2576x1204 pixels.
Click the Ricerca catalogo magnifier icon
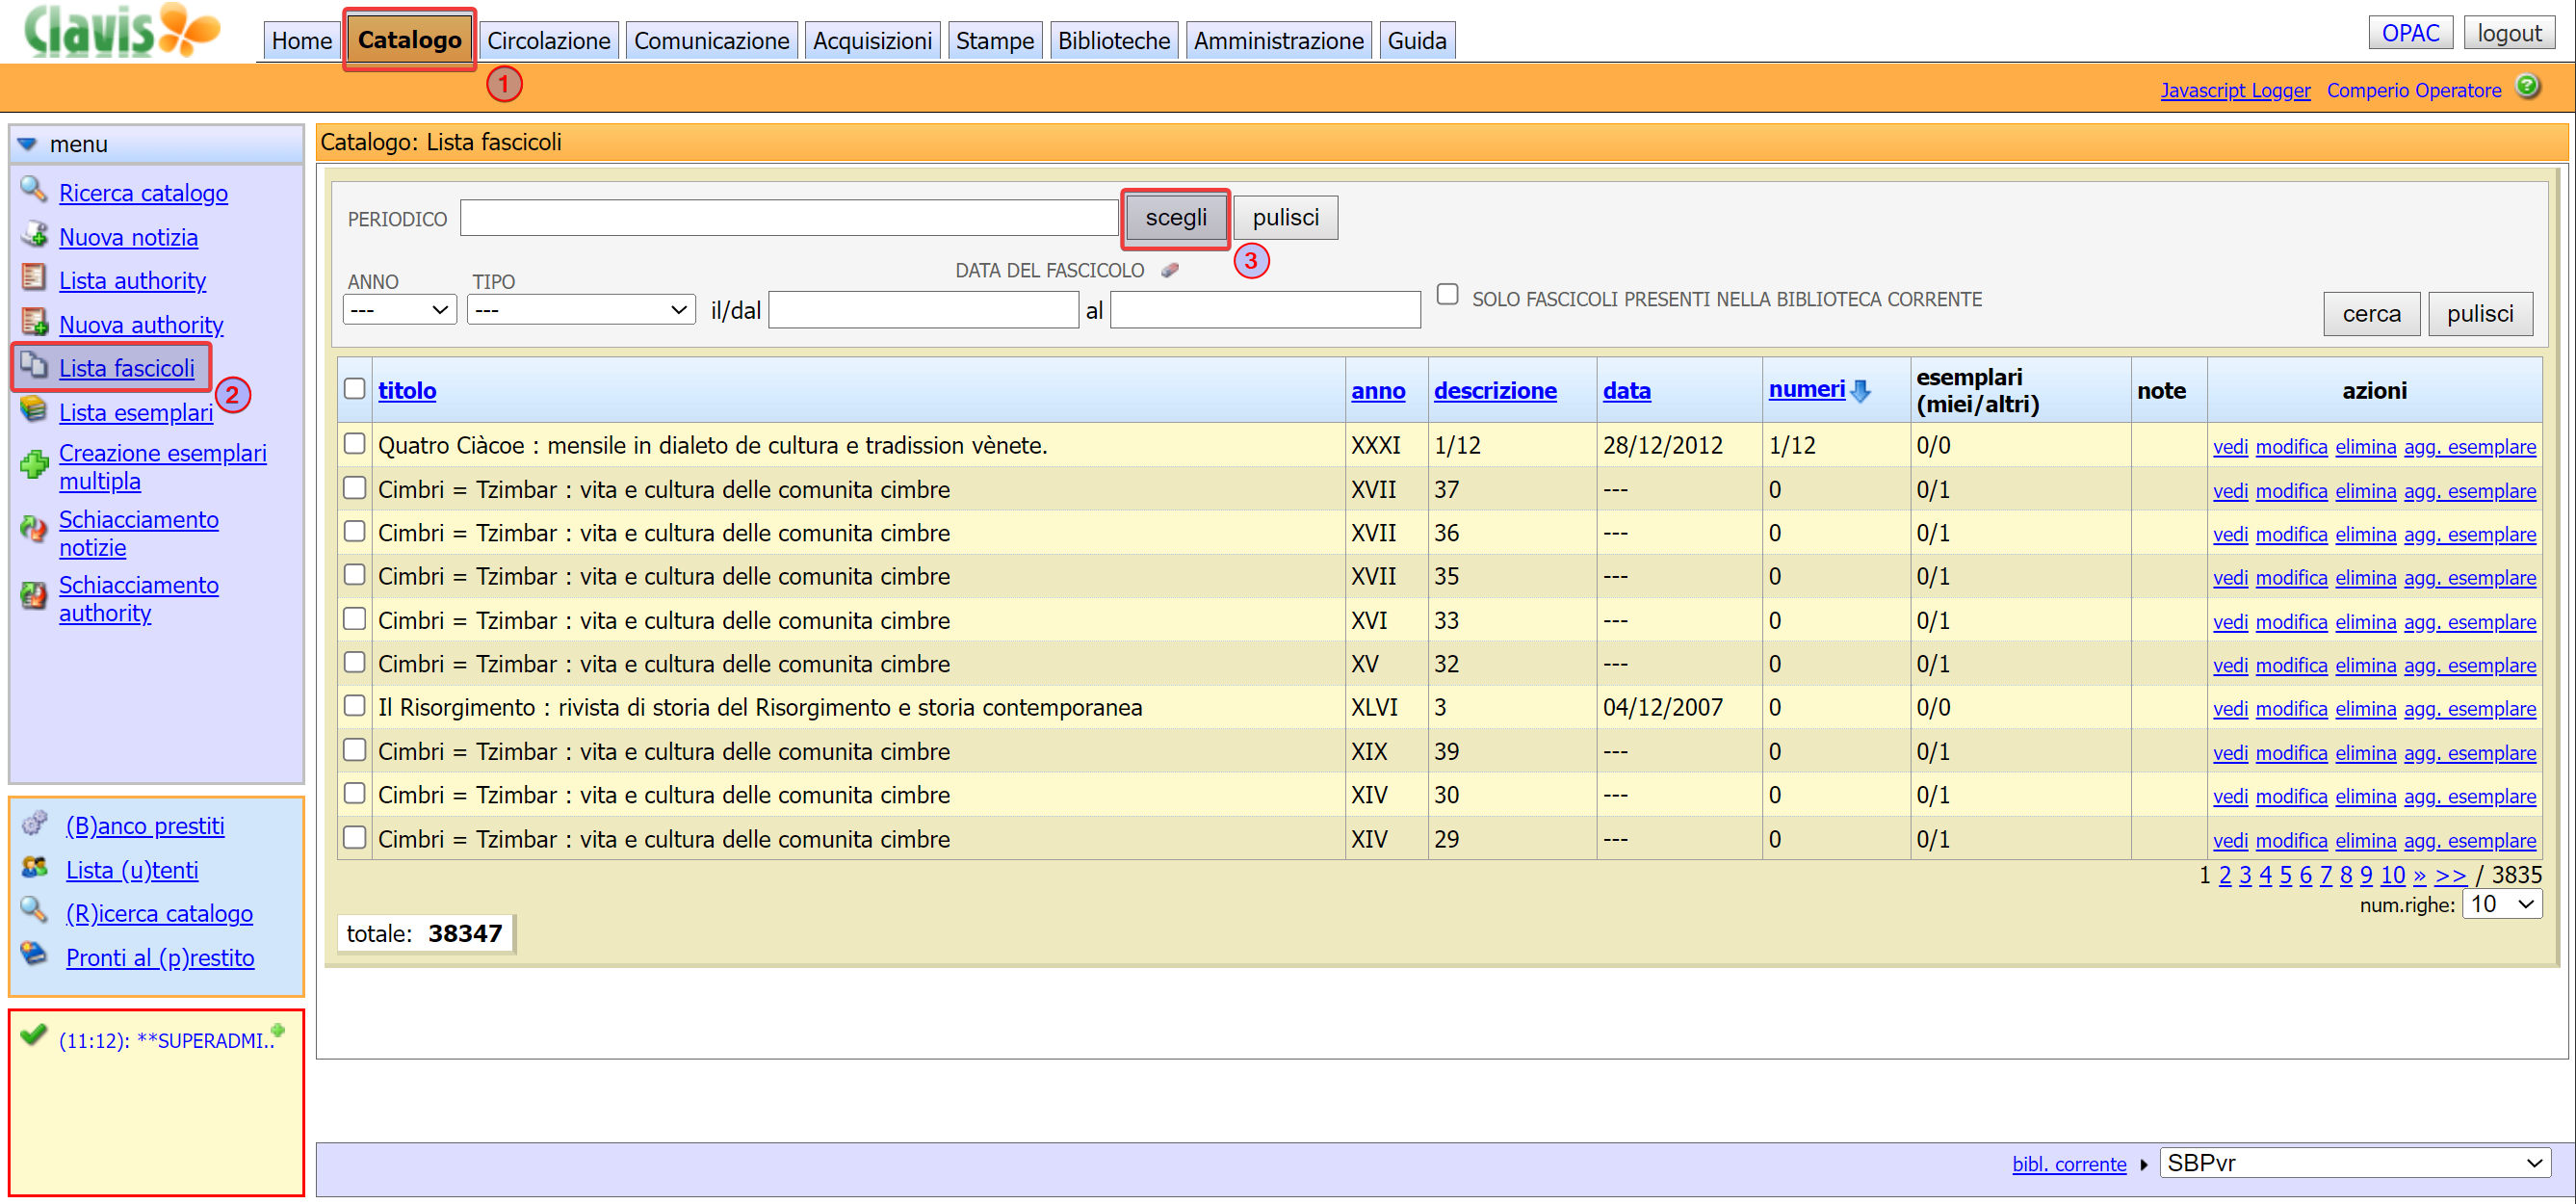point(34,189)
